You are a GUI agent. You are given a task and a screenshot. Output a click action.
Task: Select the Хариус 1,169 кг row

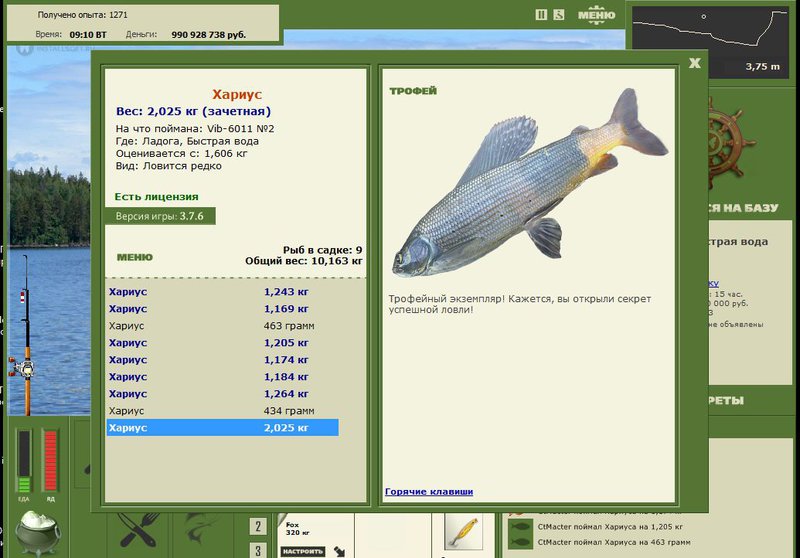click(222, 309)
